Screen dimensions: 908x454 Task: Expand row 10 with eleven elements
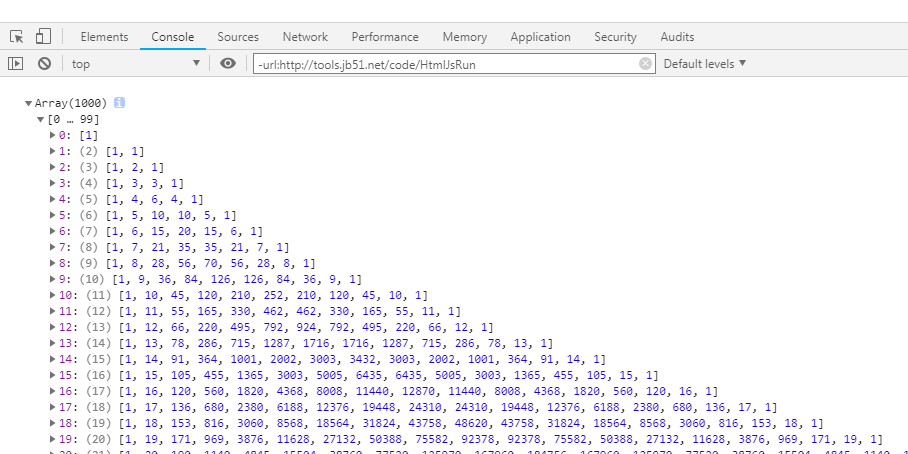53,295
